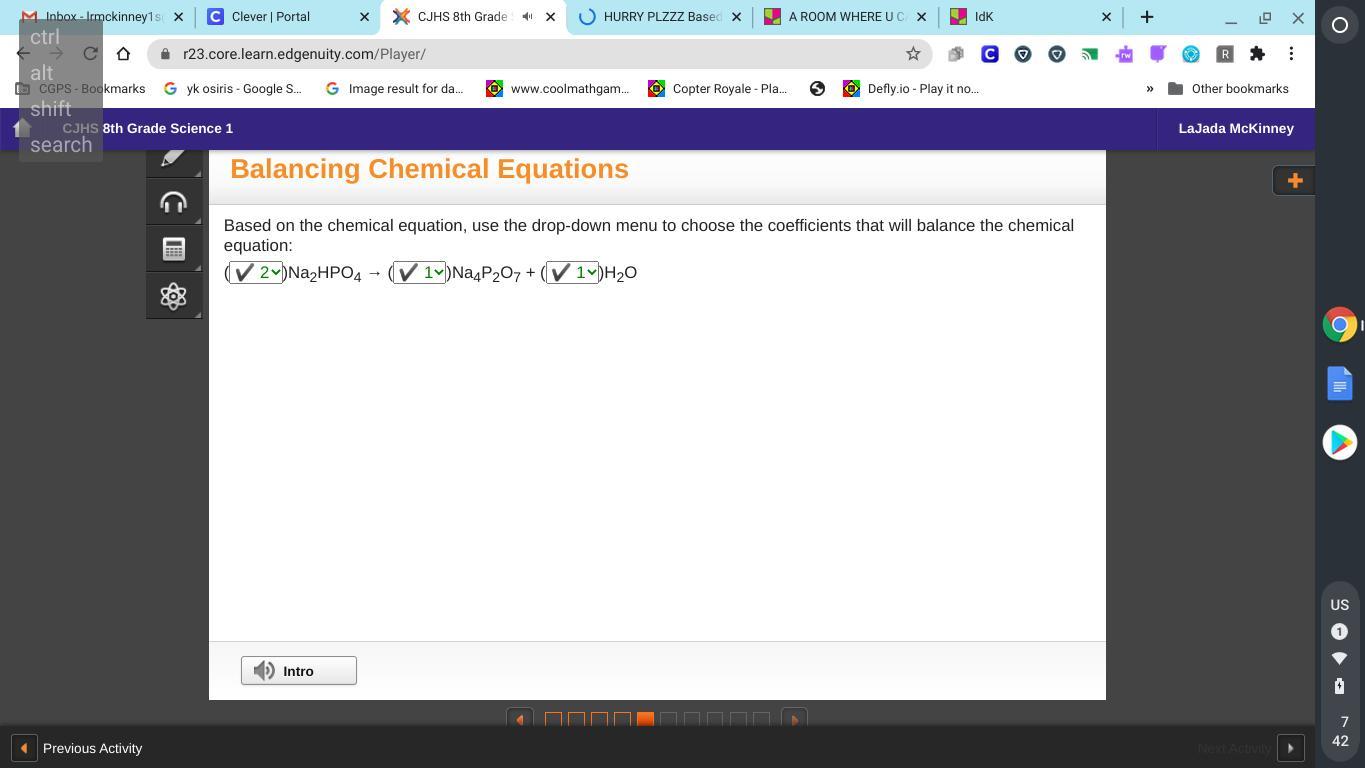Click the Clever extension icon in the toolbar
This screenshot has width=1365, height=768.
(989, 54)
